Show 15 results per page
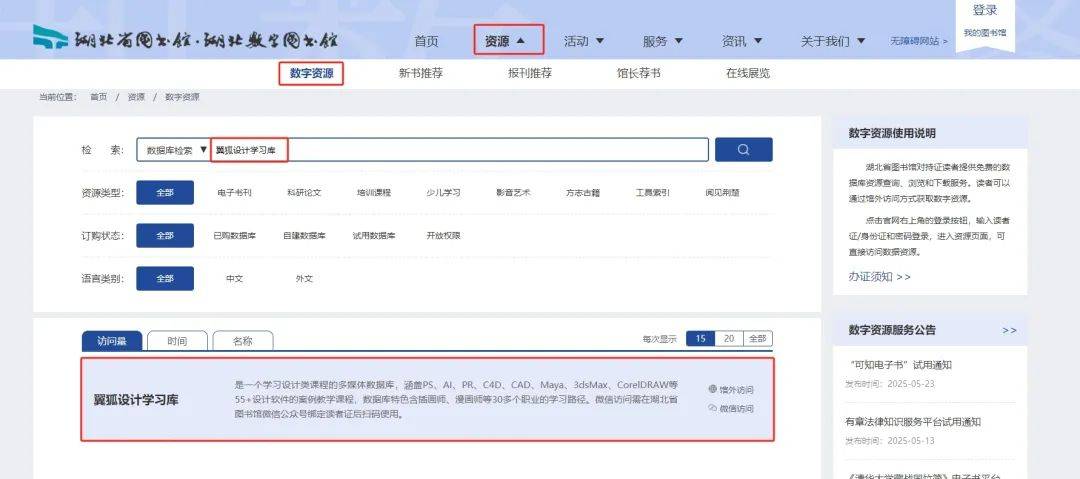 [700, 339]
